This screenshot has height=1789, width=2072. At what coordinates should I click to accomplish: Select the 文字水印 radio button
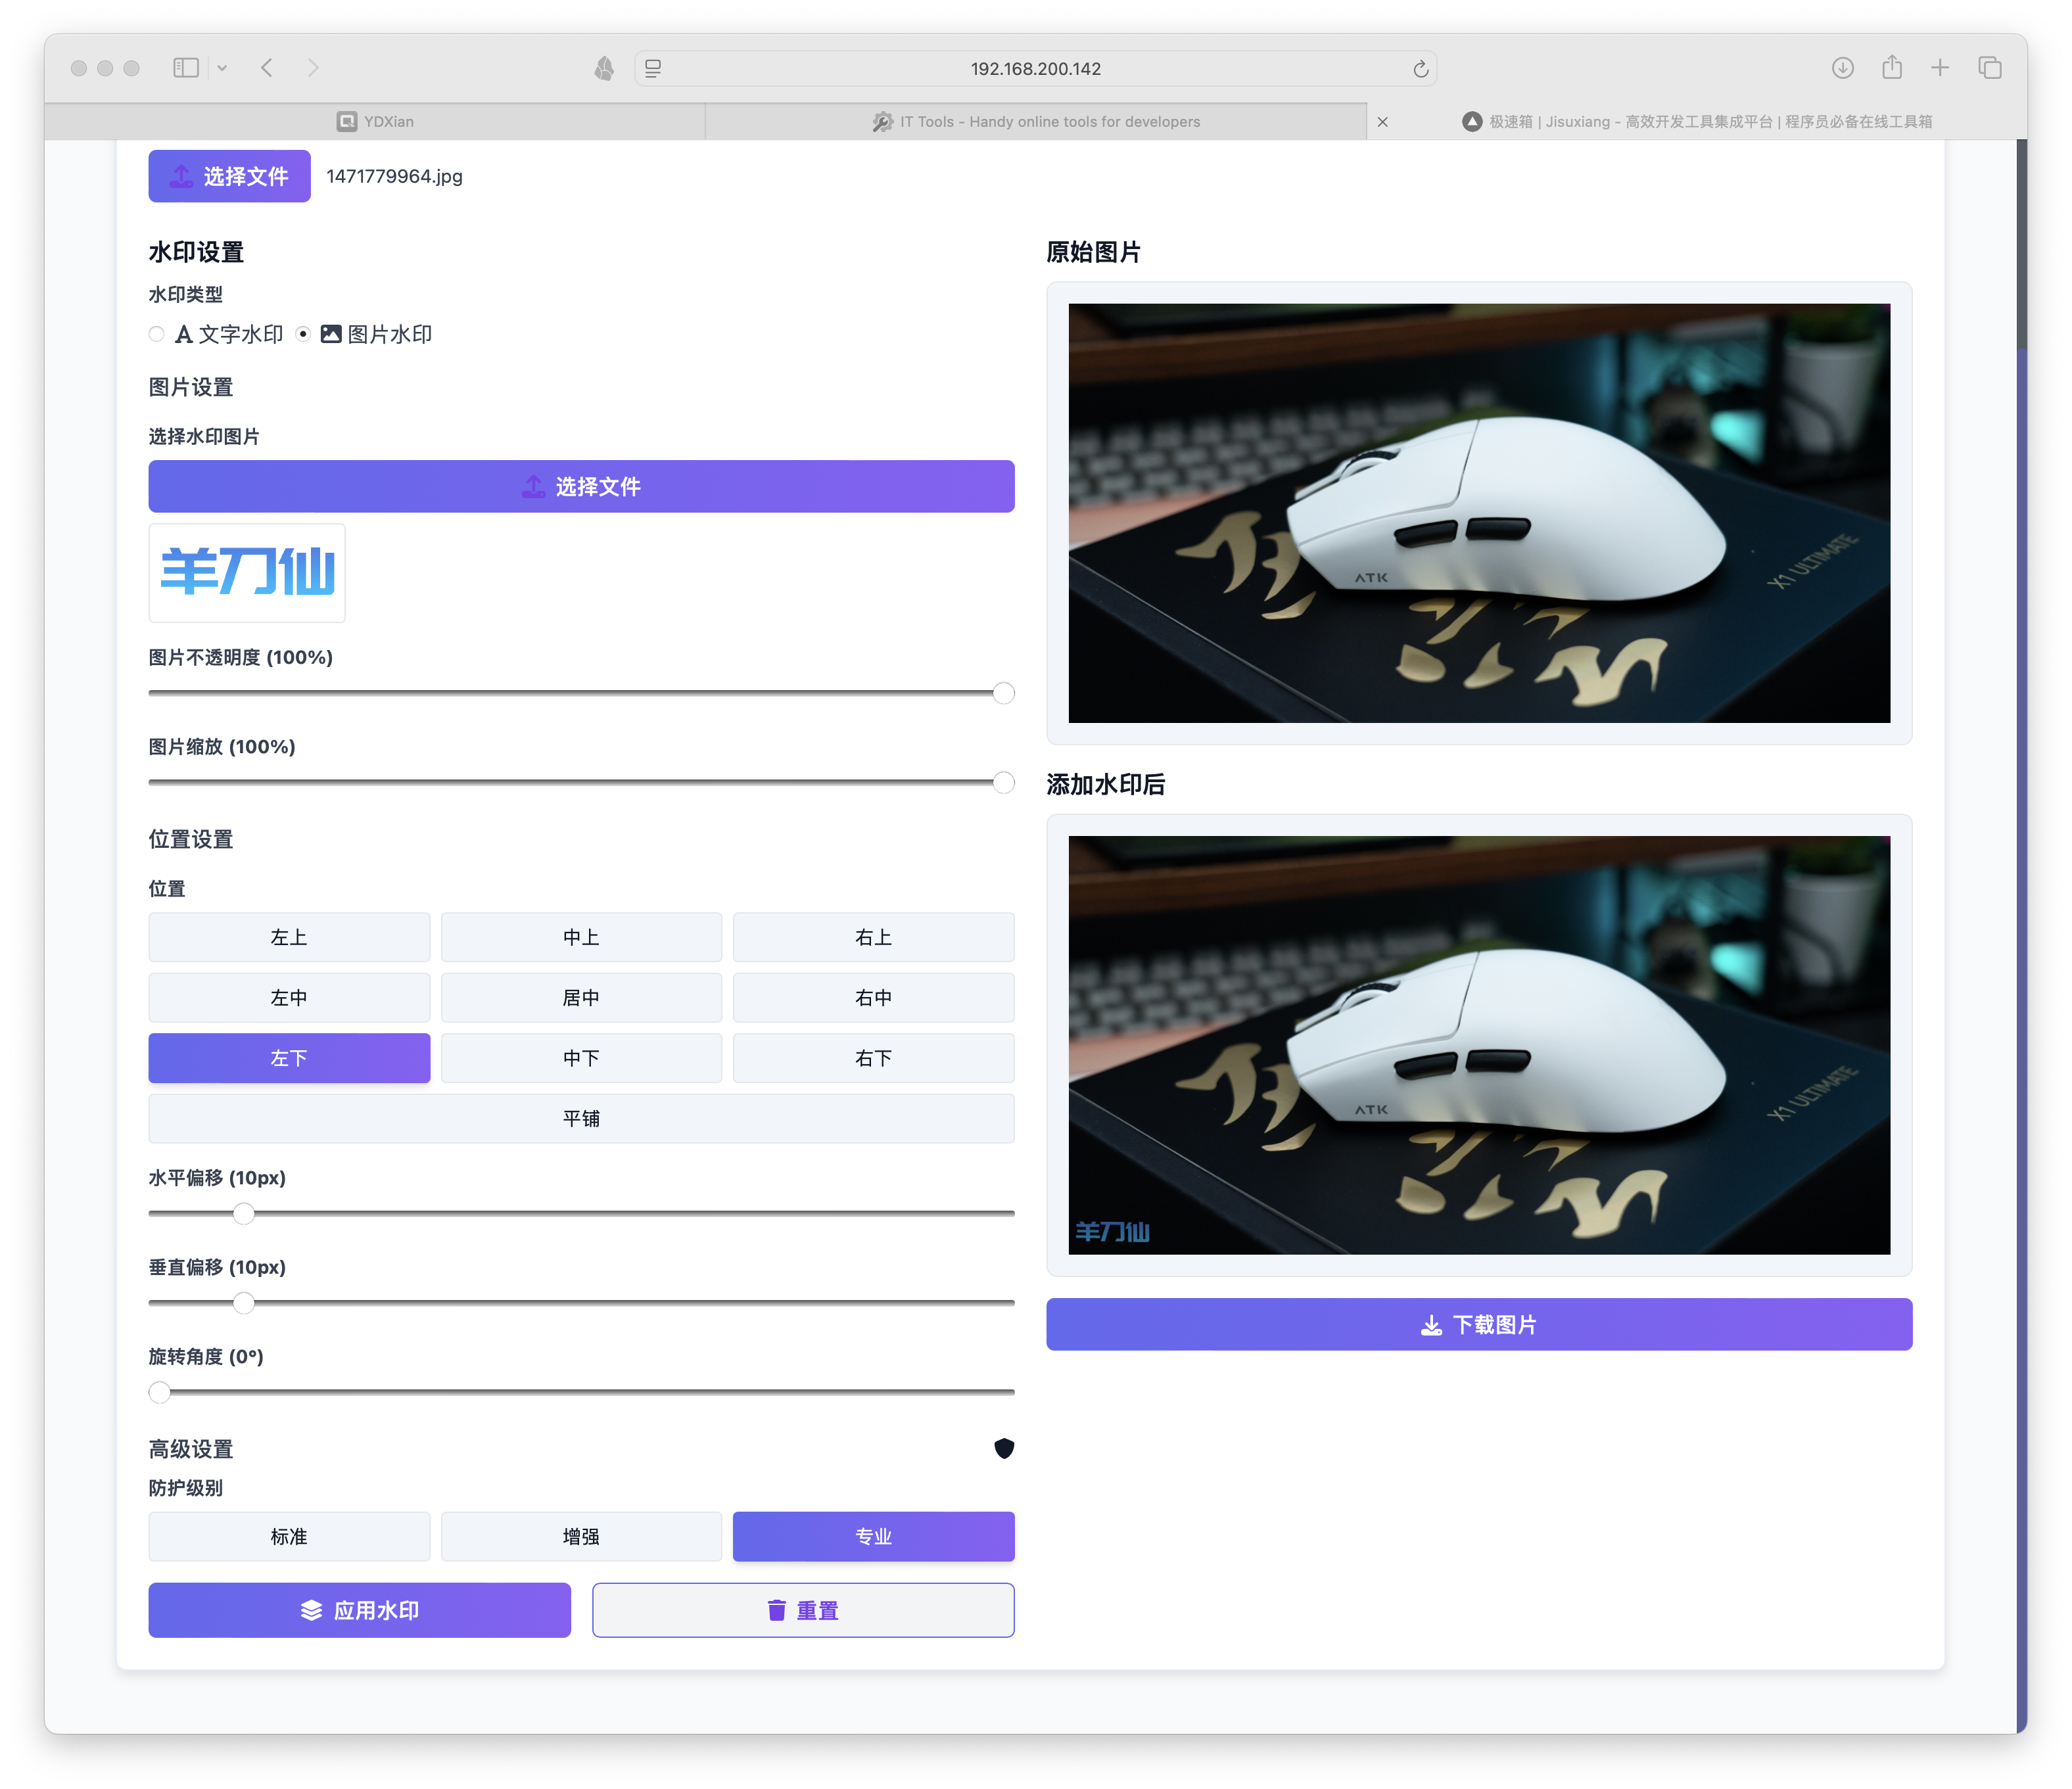pyautogui.click(x=157, y=334)
